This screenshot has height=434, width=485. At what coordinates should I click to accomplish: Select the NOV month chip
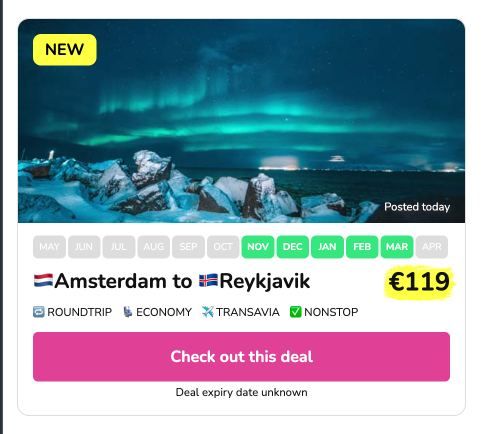(258, 247)
